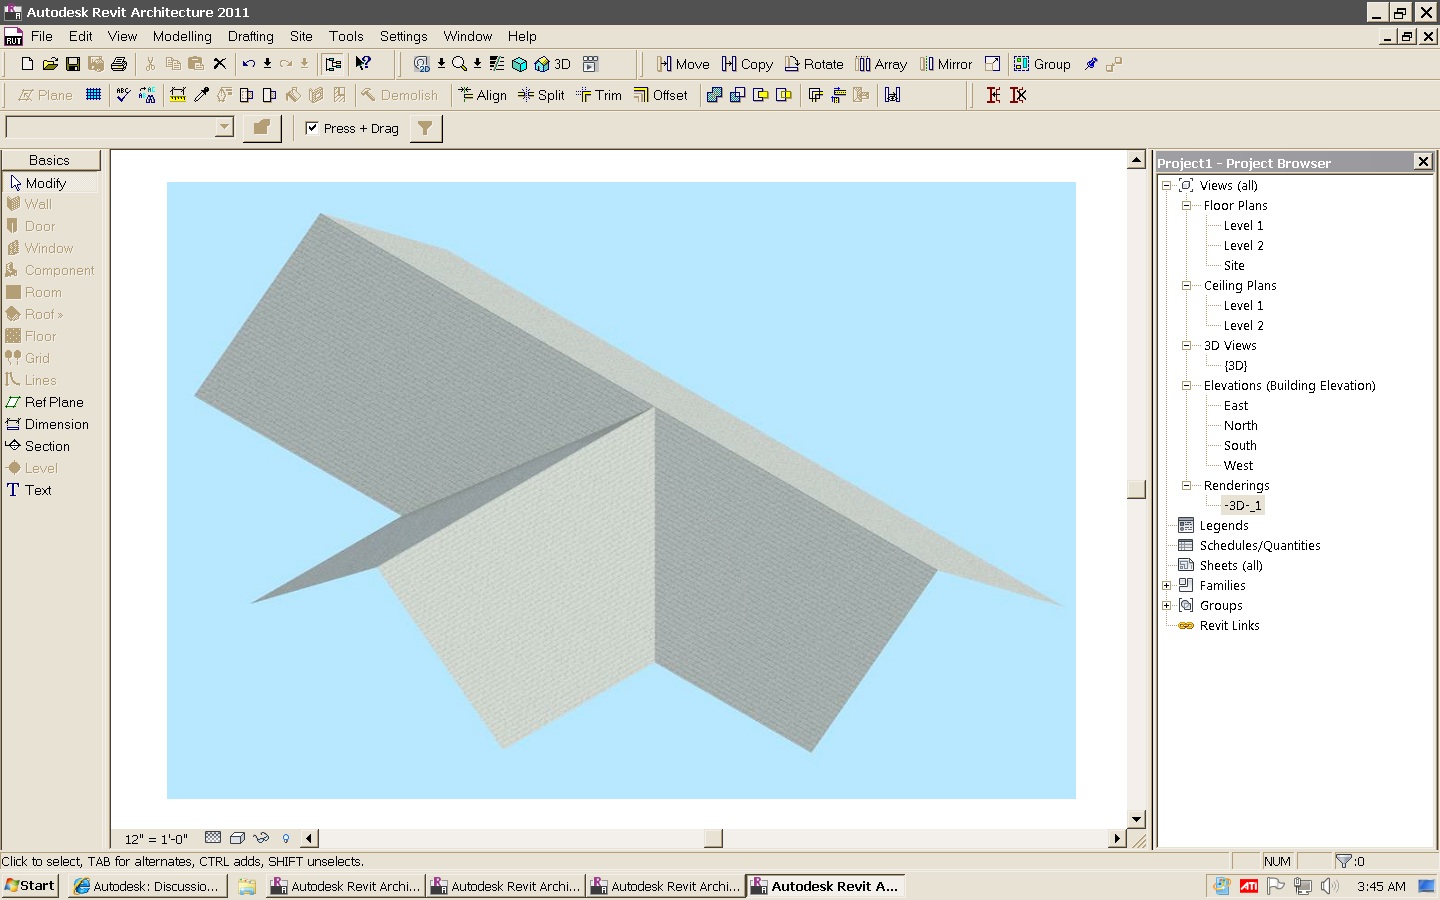Click the Tape Measure icon

coord(178,95)
